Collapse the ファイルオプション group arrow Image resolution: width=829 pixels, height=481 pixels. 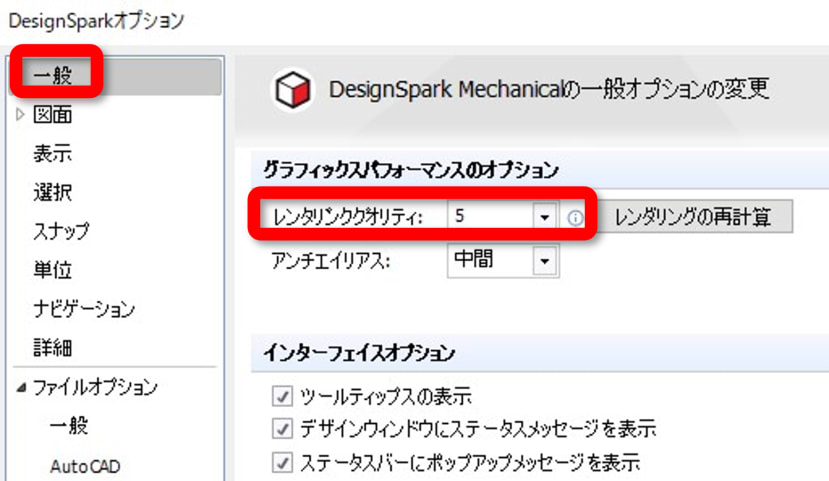pos(21,387)
